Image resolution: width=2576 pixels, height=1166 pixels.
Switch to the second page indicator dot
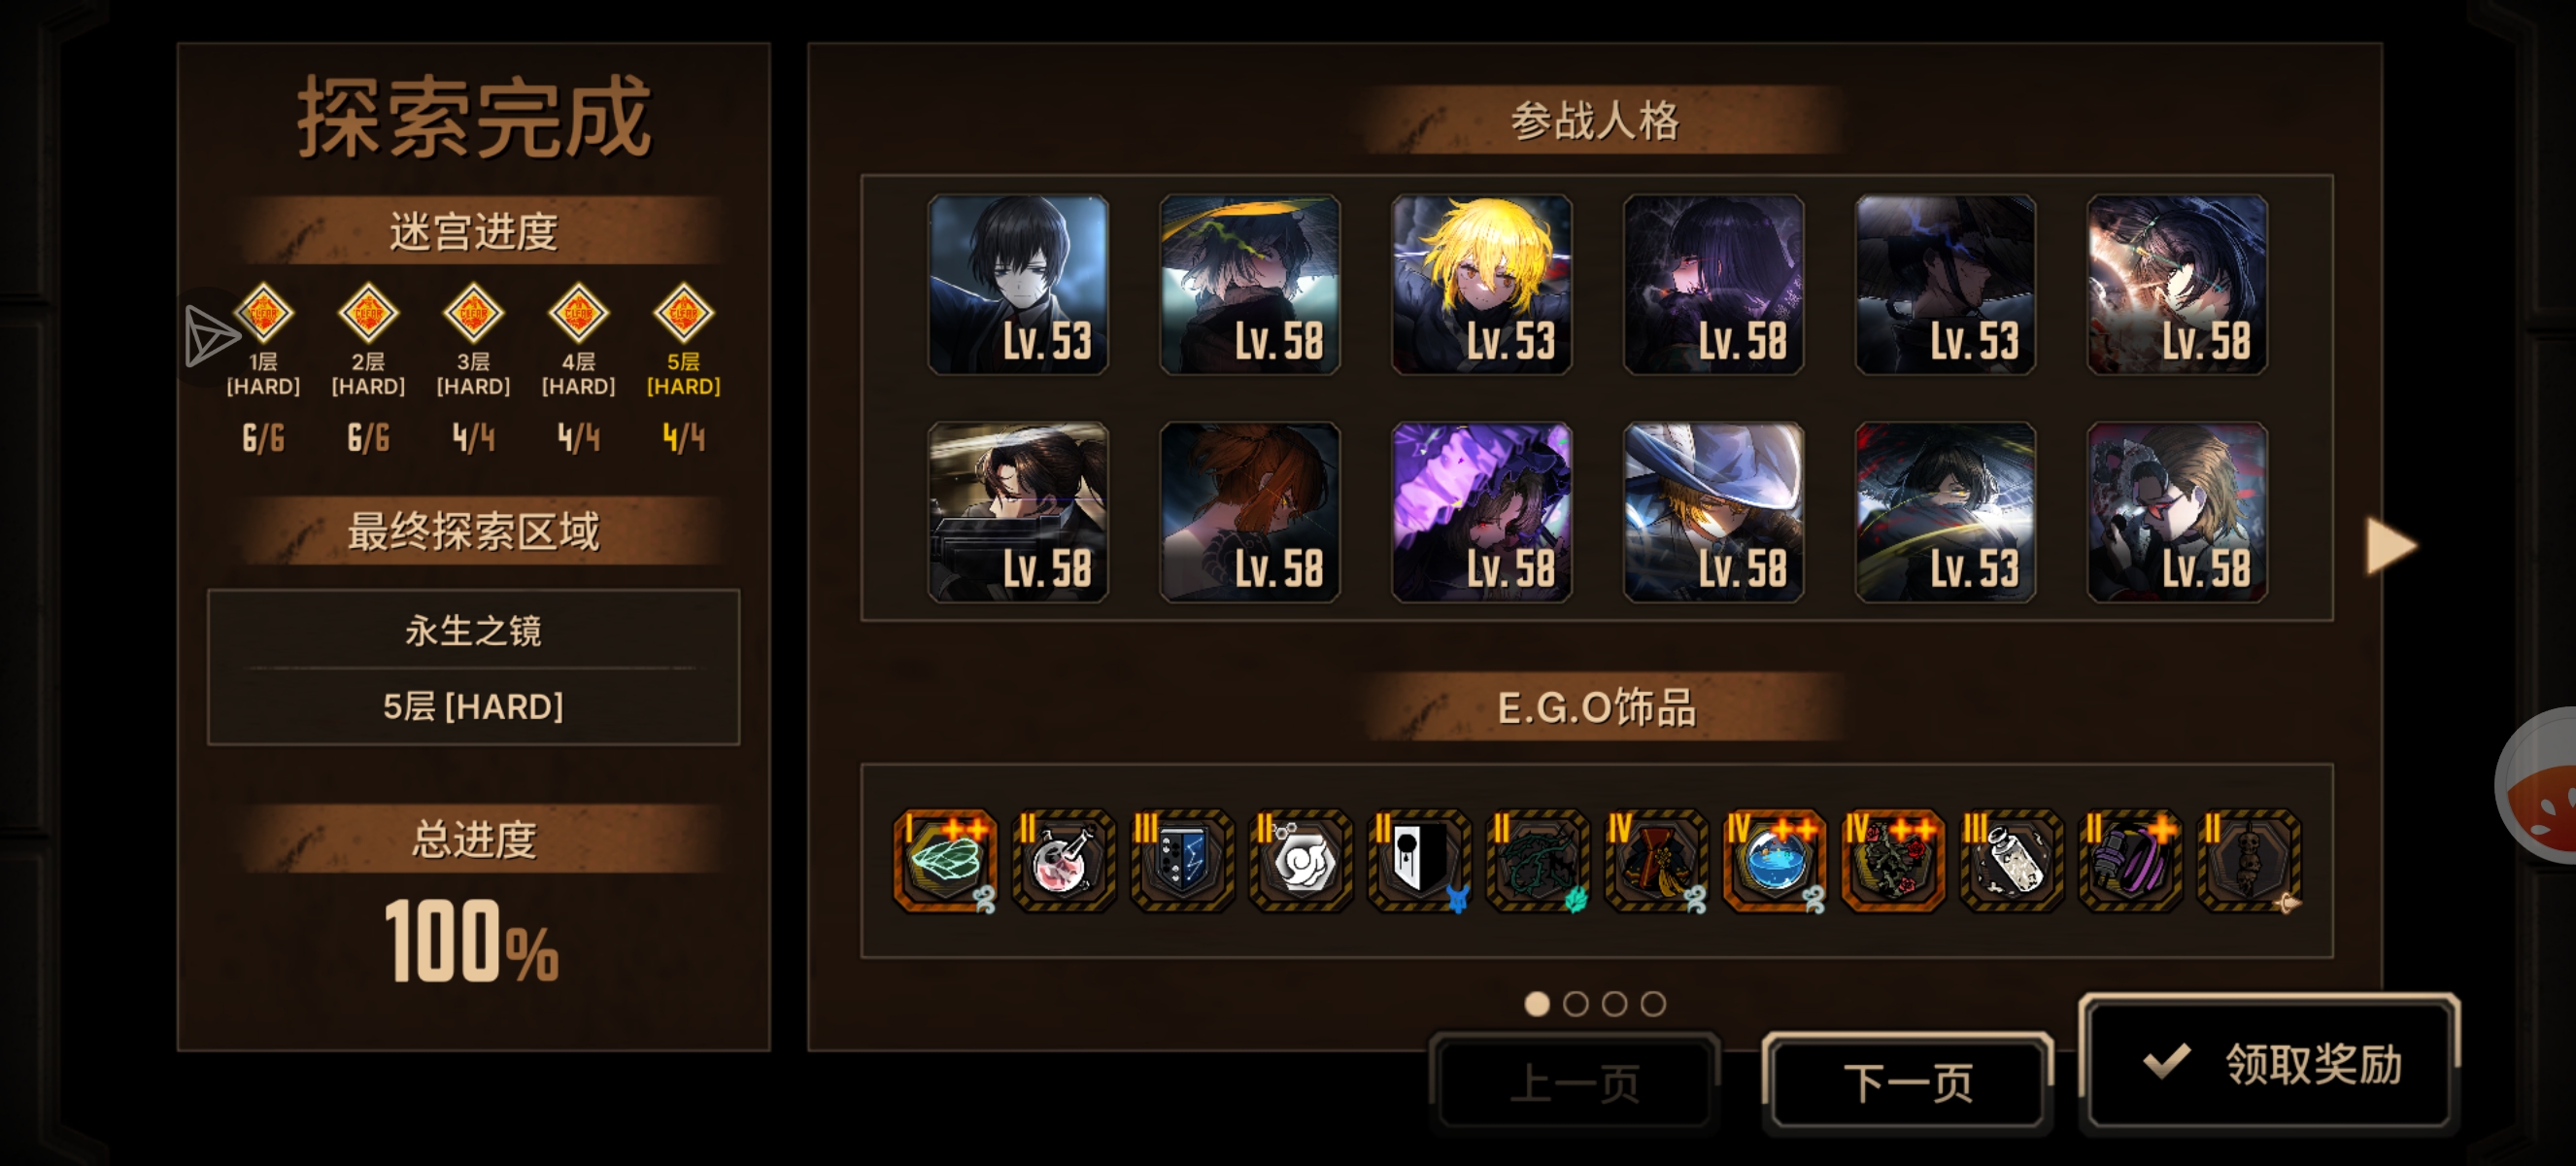point(1576,1004)
